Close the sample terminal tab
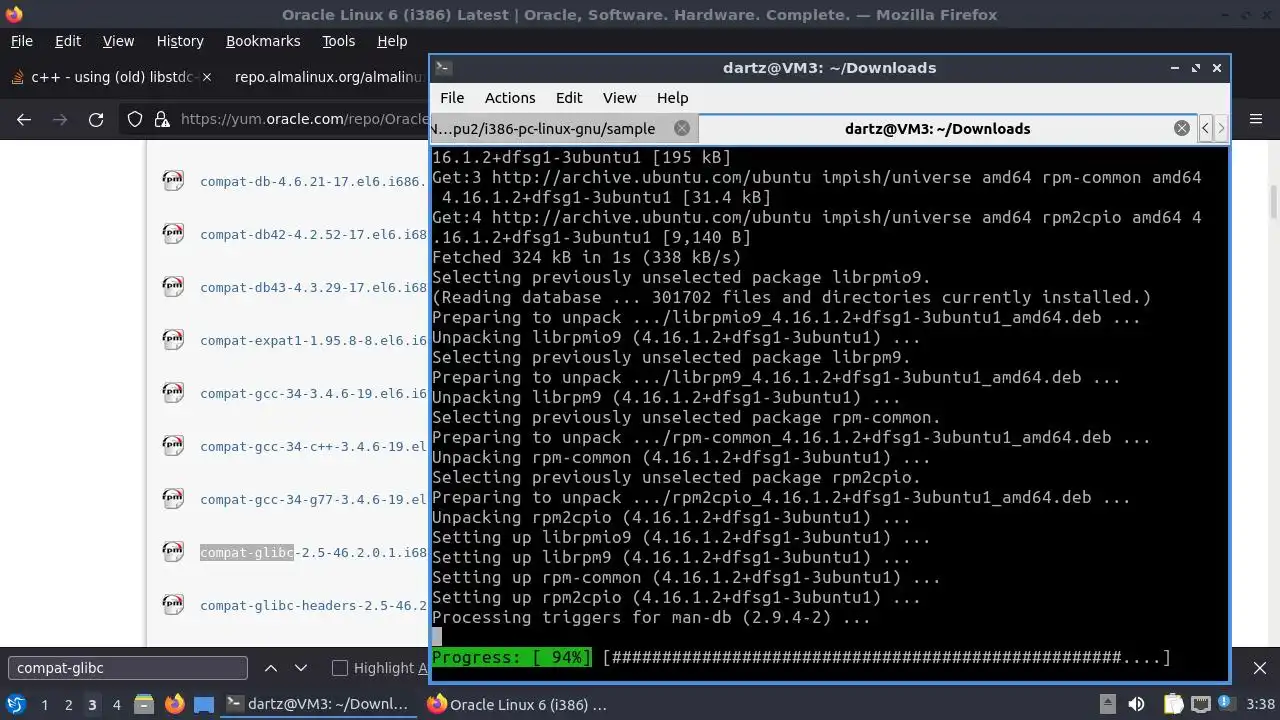1280x720 pixels. [682, 128]
